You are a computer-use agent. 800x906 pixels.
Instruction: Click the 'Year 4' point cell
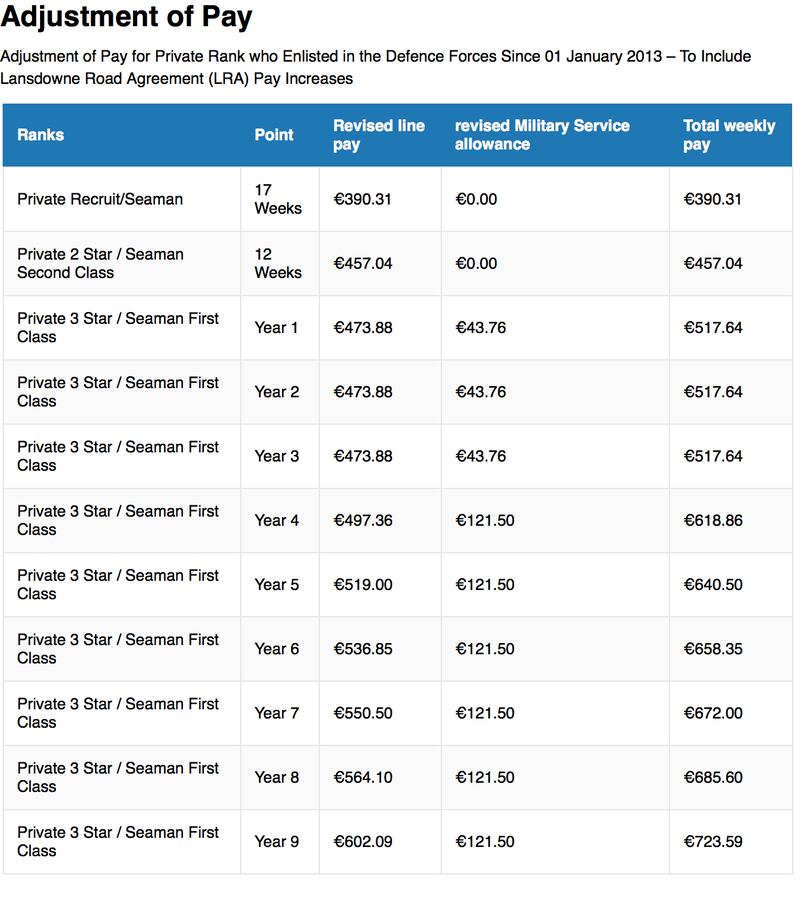[277, 520]
